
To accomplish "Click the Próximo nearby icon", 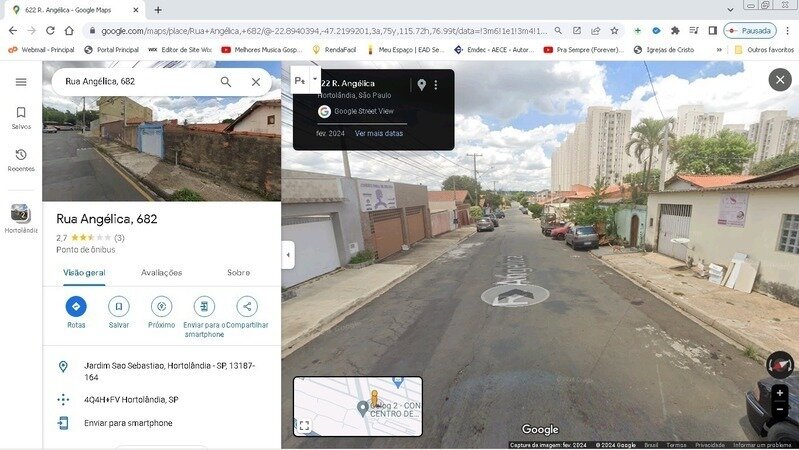I will click(161, 307).
